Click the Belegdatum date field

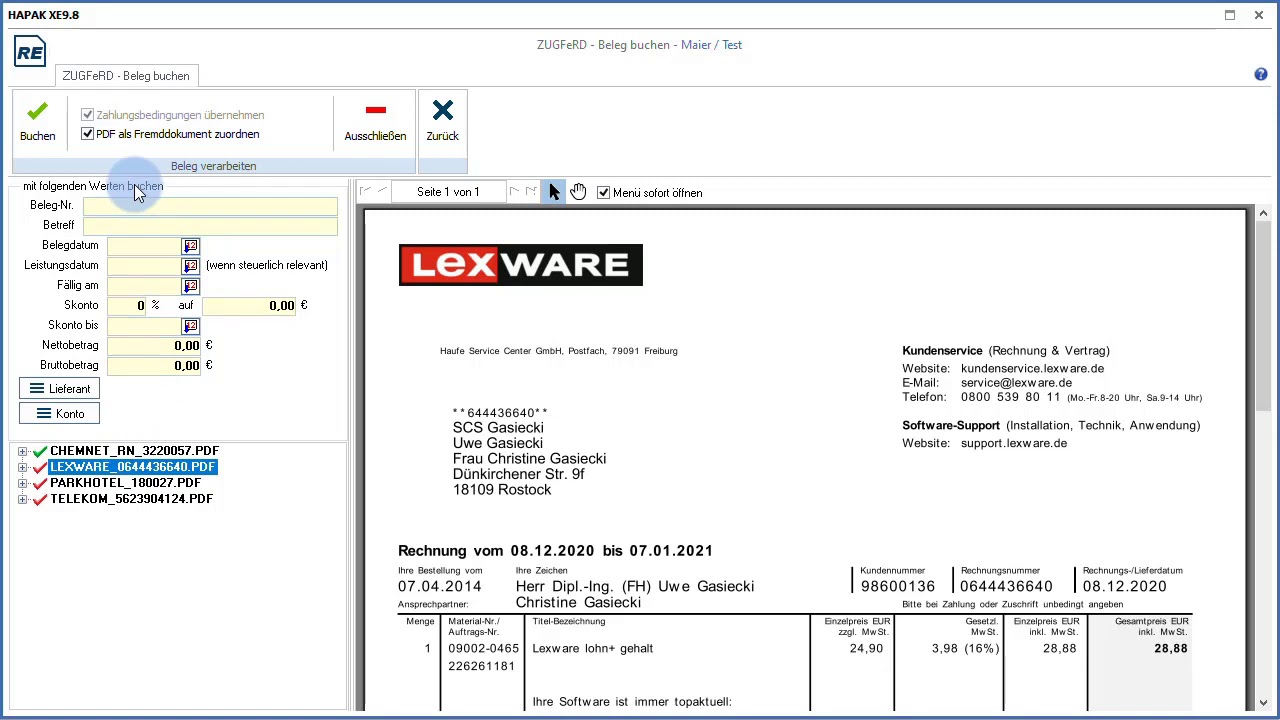click(x=144, y=246)
